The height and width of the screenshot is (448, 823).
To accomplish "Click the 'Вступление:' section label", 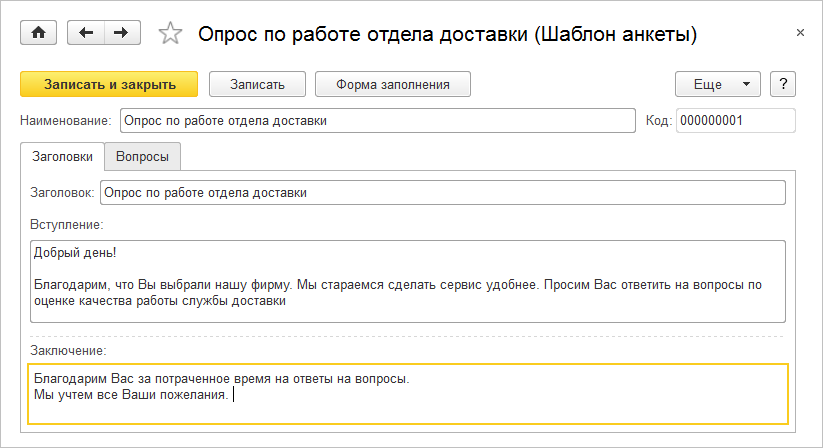I will 67,225.
